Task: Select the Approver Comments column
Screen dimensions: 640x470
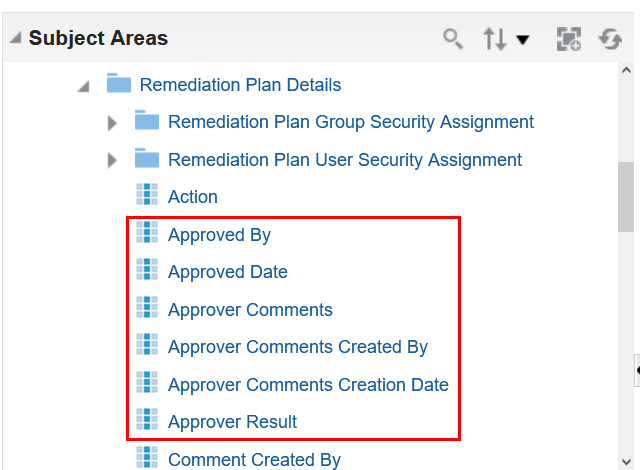Action: click(x=250, y=310)
